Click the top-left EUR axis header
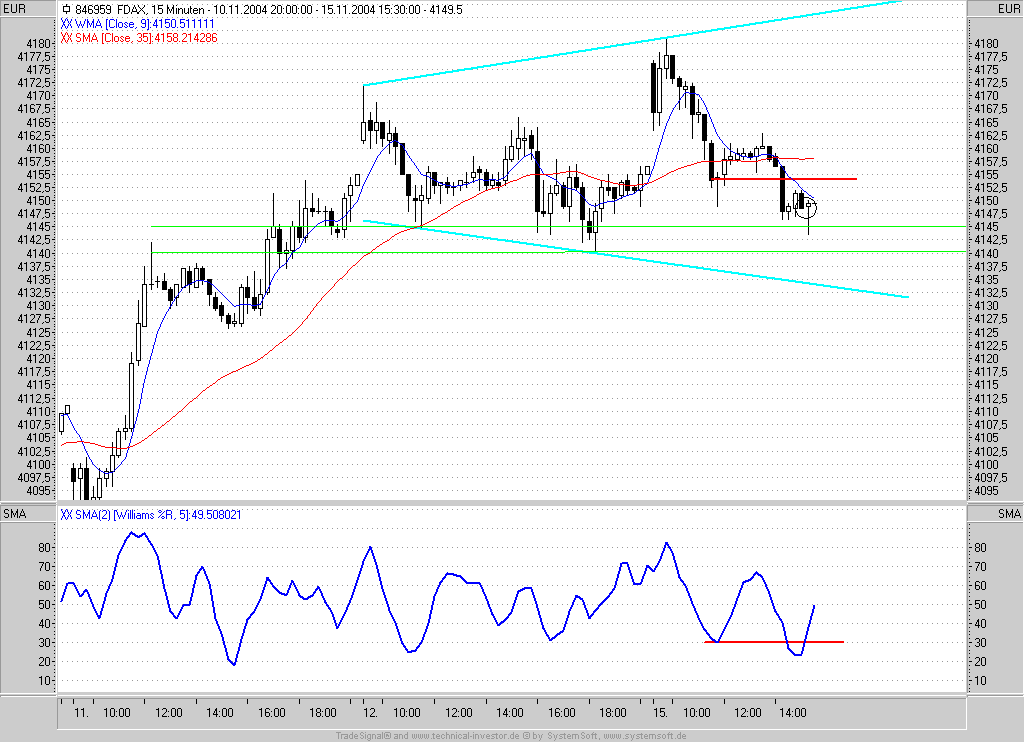Image resolution: width=1024 pixels, height=742 pixels. (x=15, y=8)
